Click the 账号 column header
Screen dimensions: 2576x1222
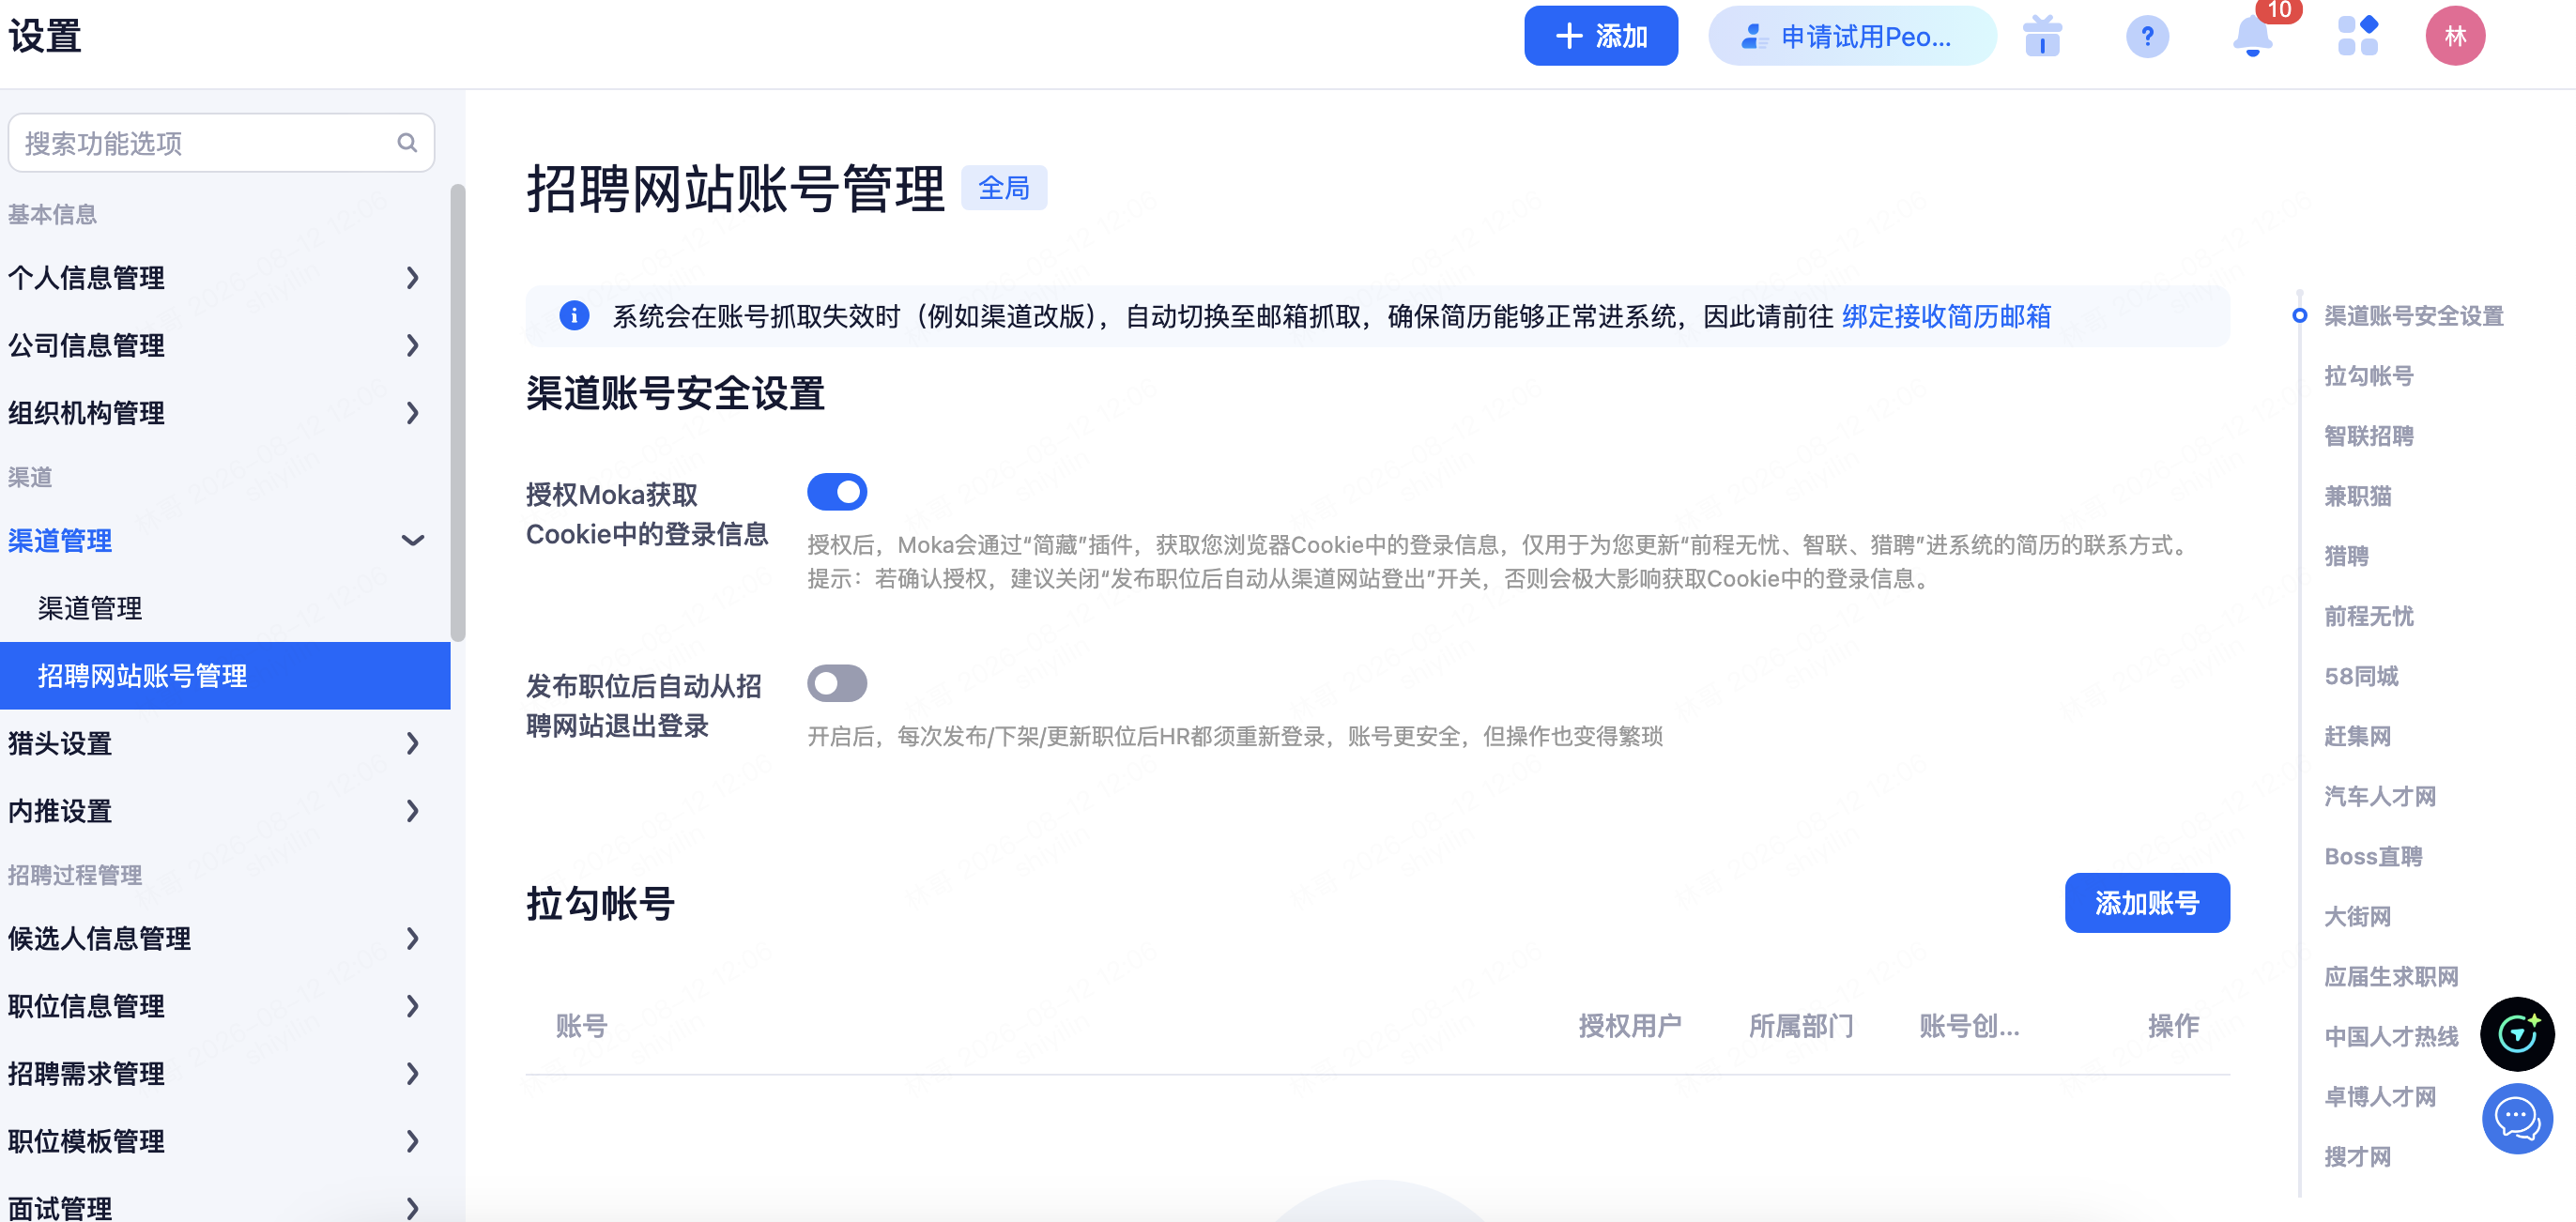pyautogui.click(x=581, y=1025)
